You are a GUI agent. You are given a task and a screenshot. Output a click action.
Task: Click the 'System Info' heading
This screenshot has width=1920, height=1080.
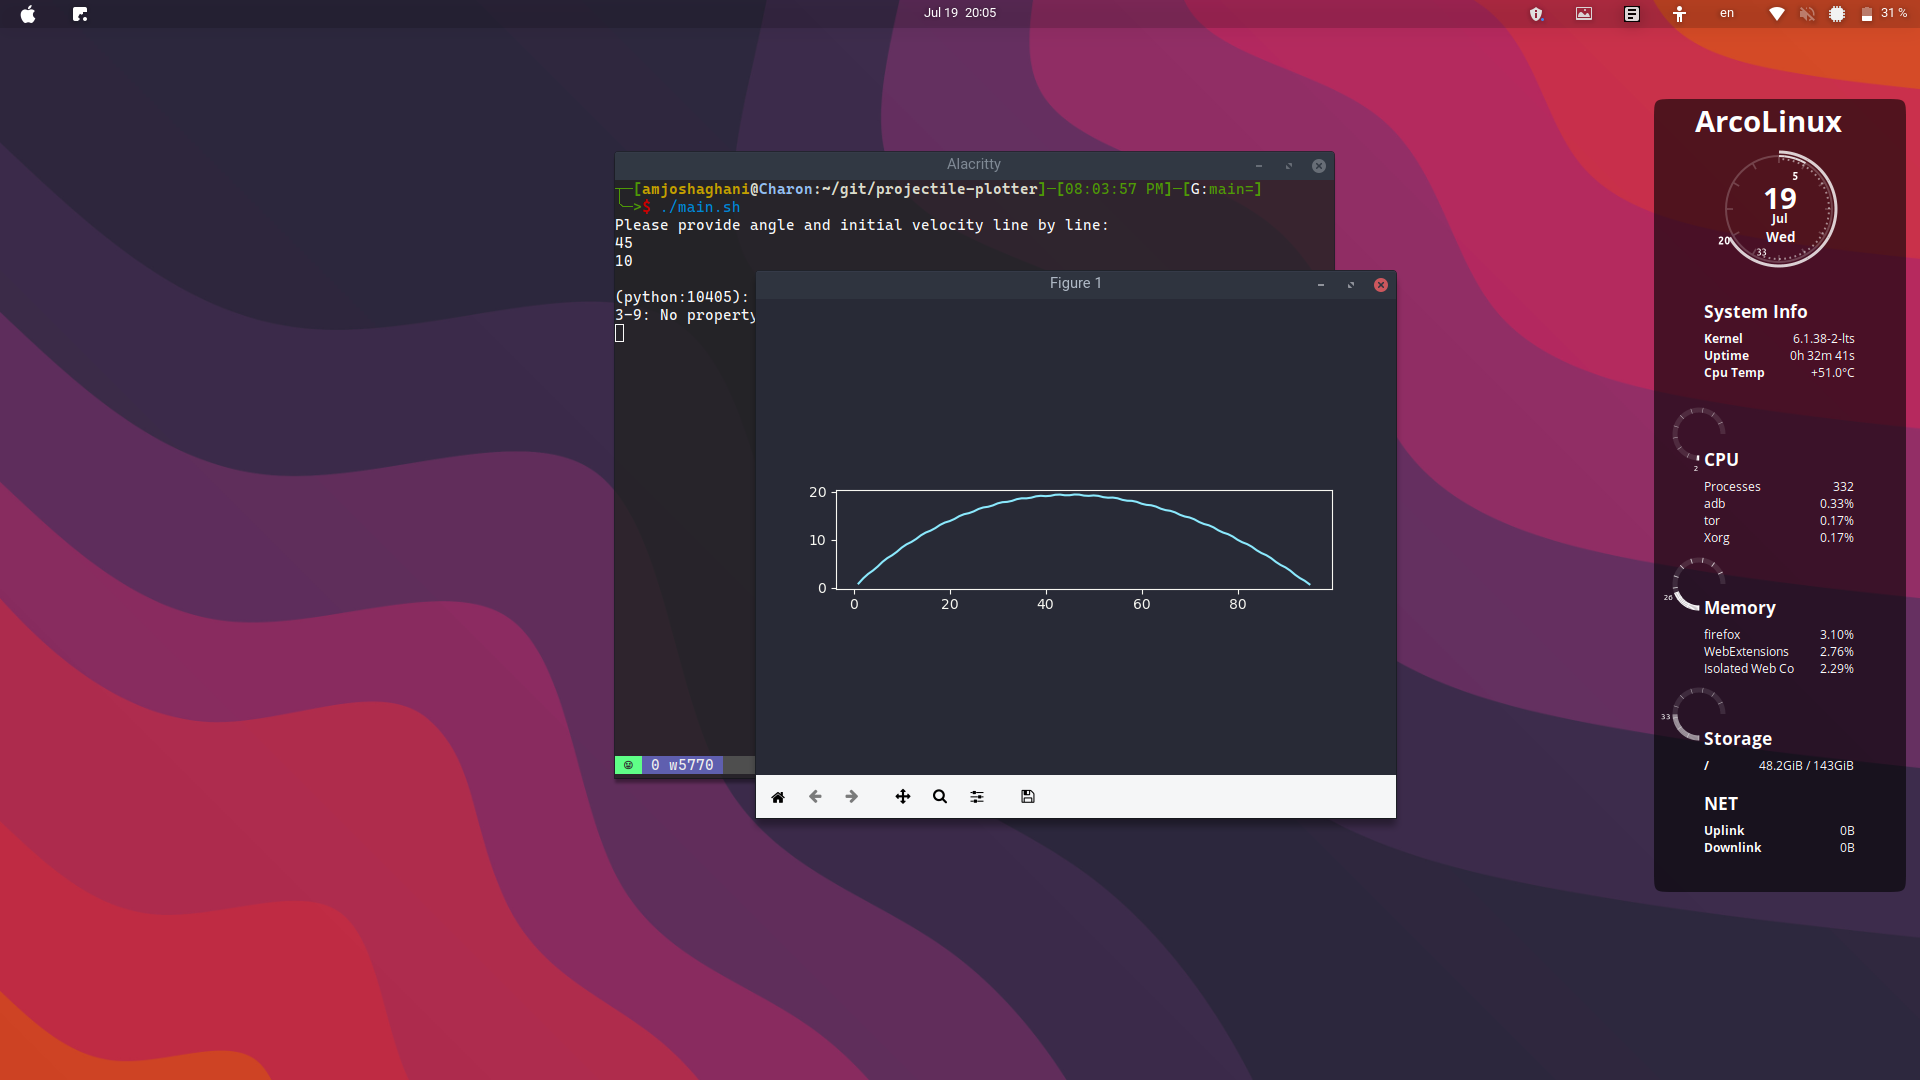(x=1755, y=312)
